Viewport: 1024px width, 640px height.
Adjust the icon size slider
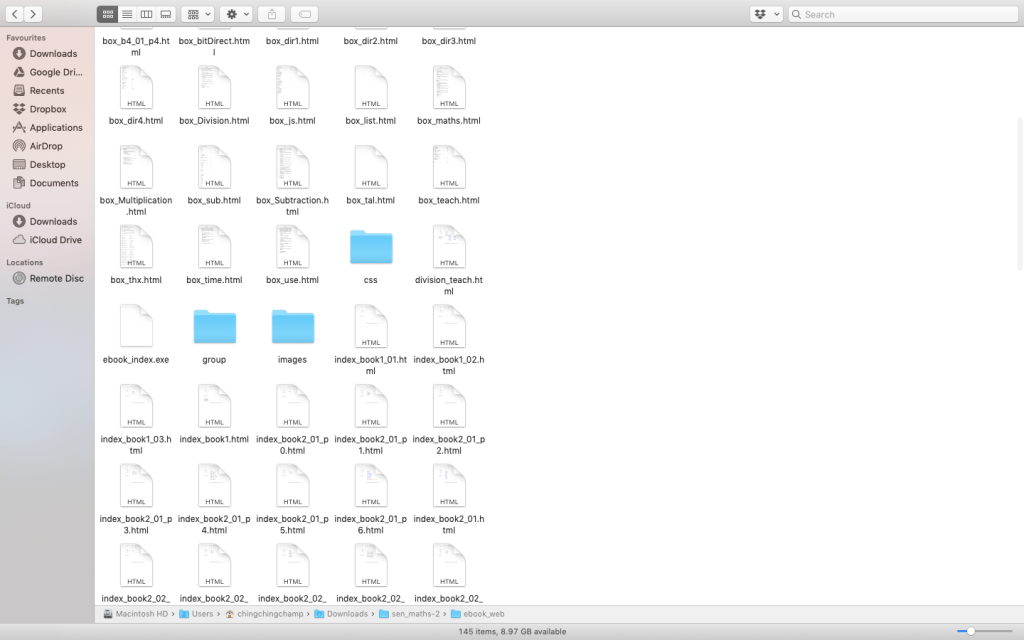click(x=970, y=631)
